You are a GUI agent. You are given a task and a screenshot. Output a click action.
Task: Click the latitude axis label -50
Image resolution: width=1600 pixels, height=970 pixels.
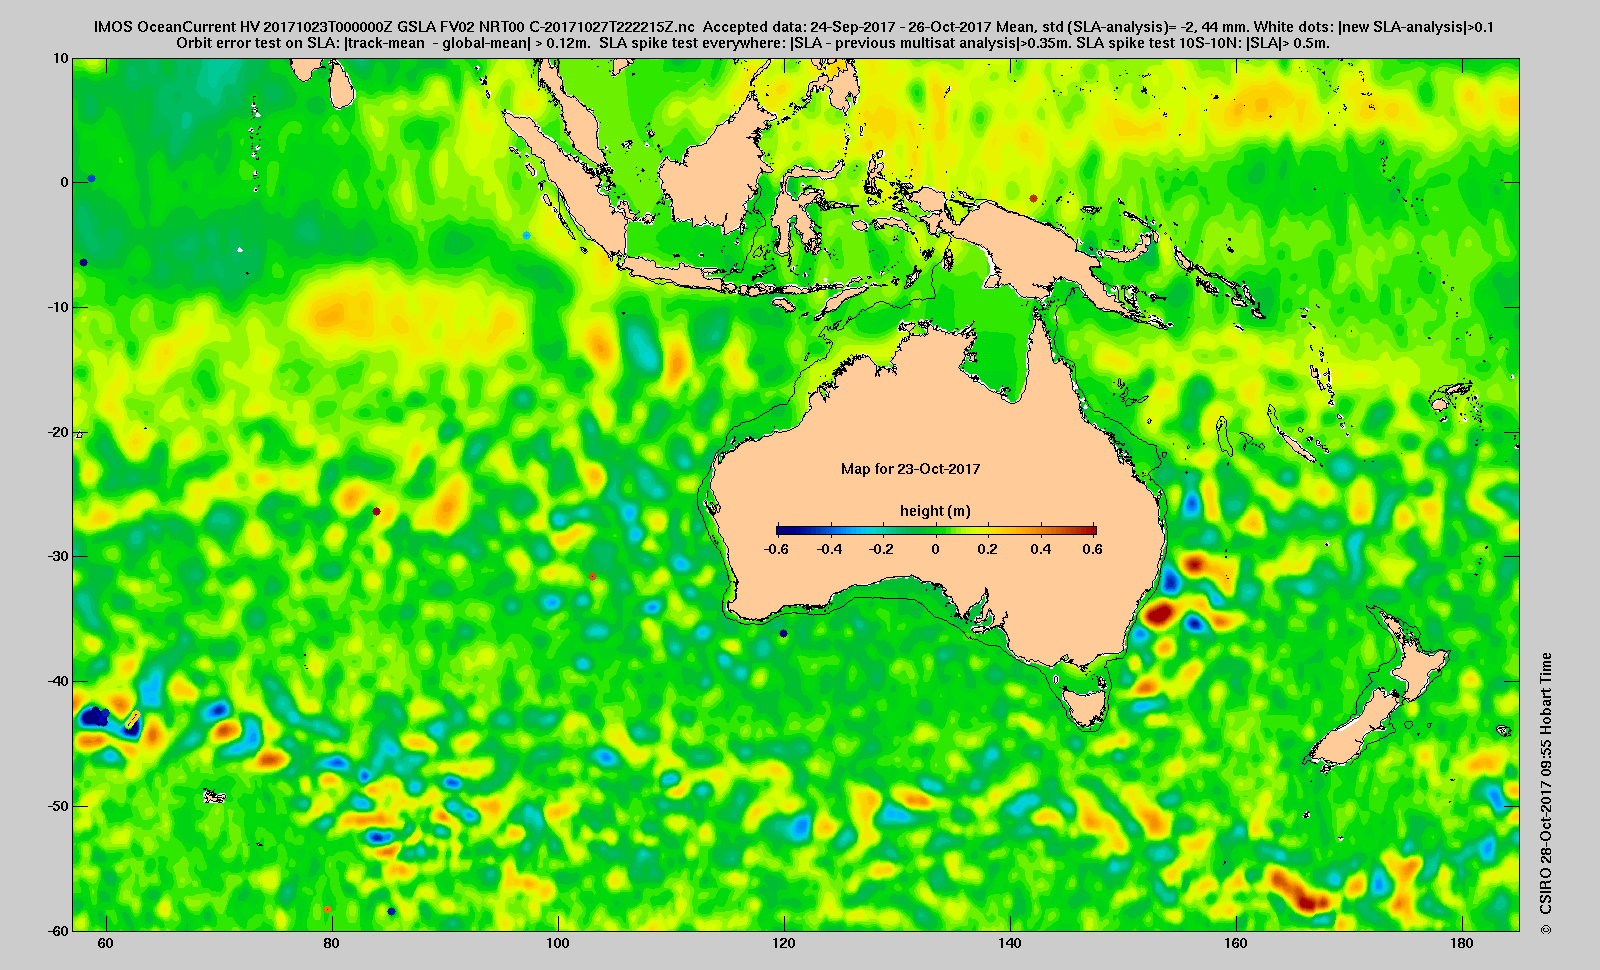click(x=58, y=806)
